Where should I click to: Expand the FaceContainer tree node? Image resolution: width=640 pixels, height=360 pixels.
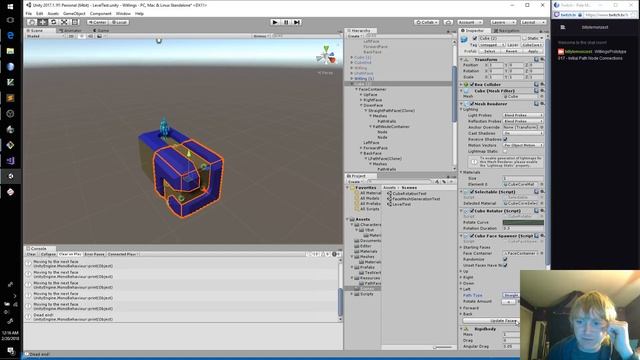[x=356, y=89]
